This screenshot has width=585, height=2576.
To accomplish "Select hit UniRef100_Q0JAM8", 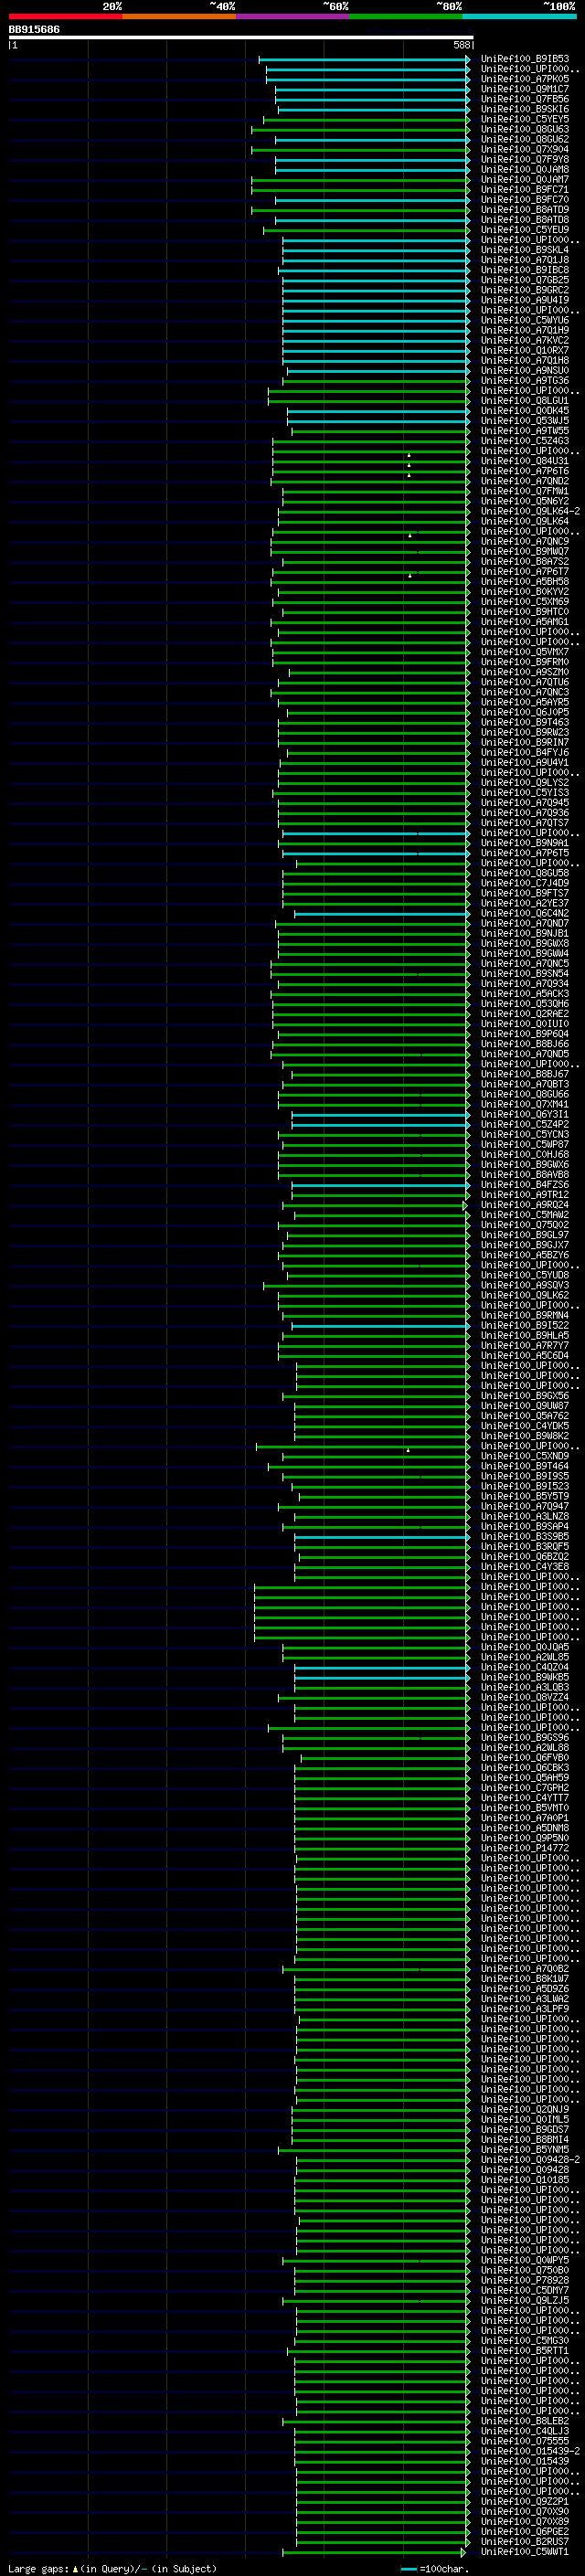I will pyautogui.click(x=525, y=170).
